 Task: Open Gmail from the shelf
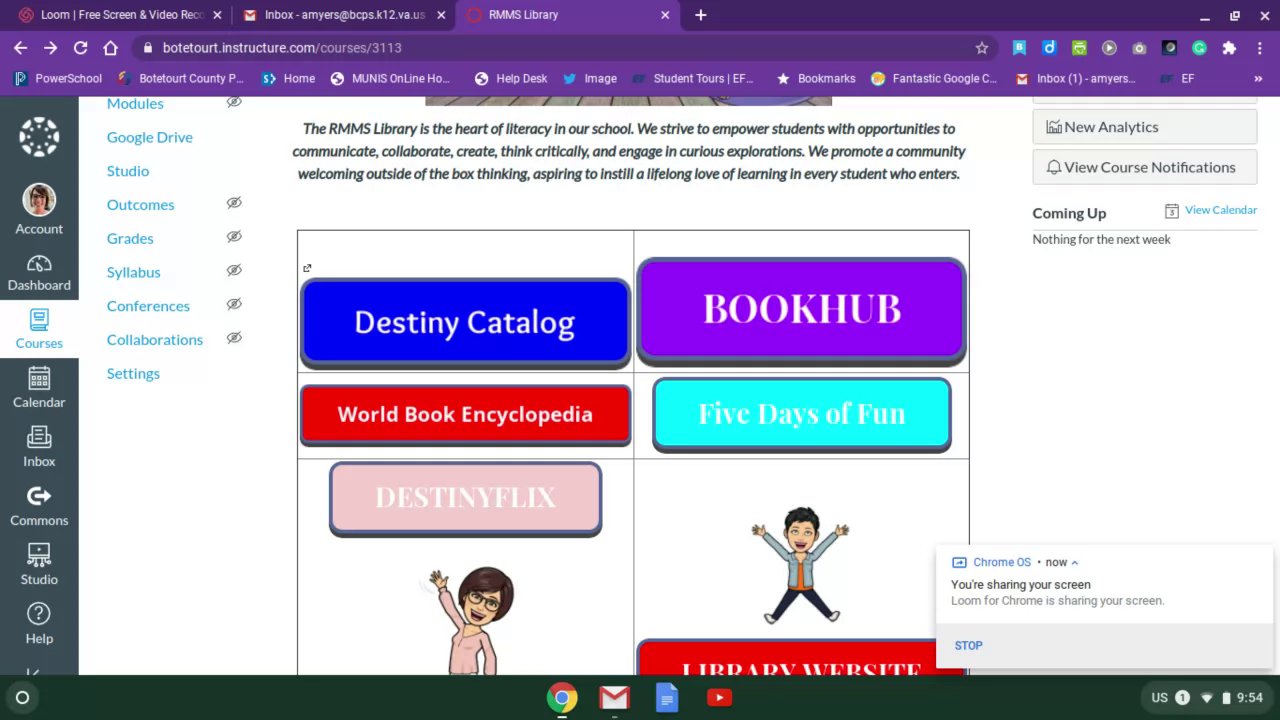(x=614, y=697)
